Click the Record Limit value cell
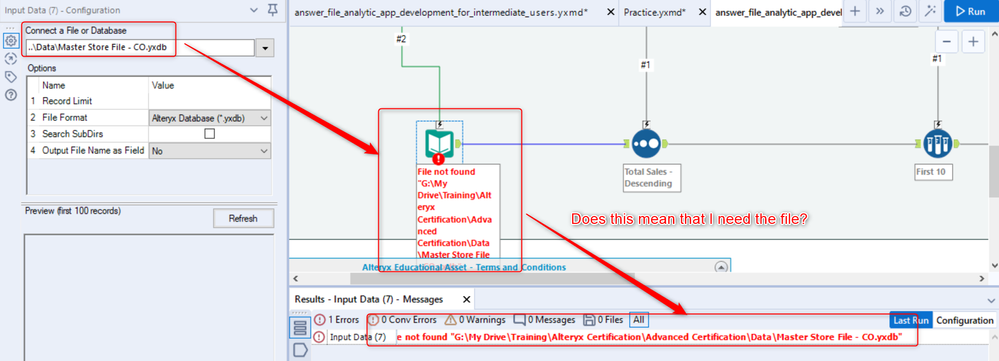Viewport: 999px width, 361px height. click(209, 101)
